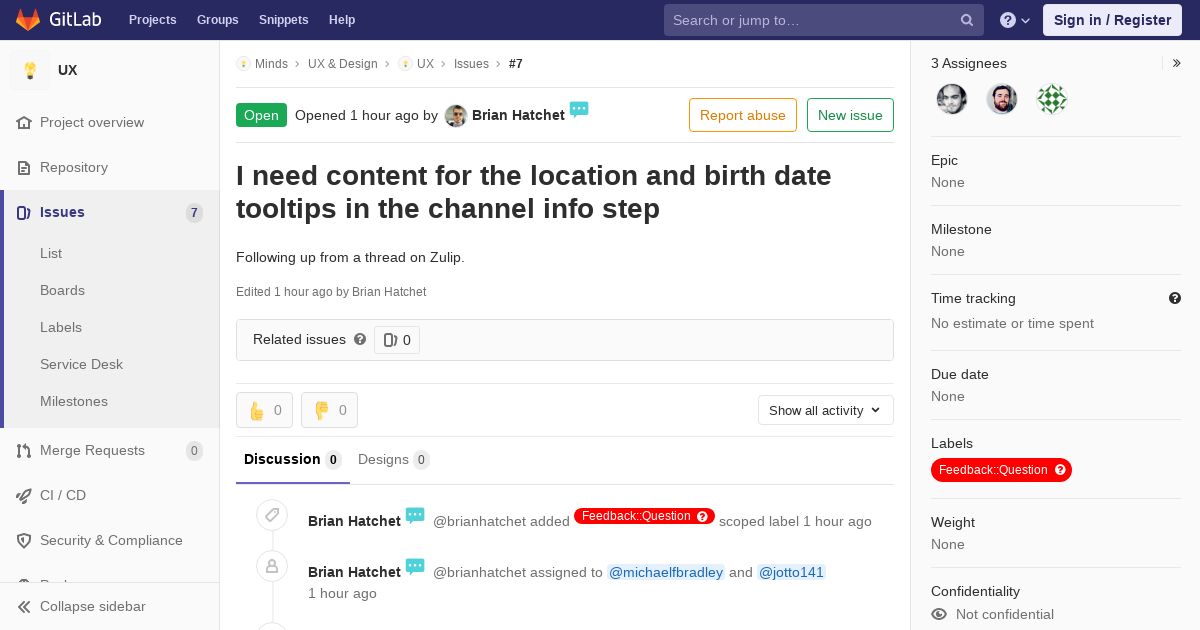Click the New issue button
This screenshot has width=1200, height=630.
[850, 115]
